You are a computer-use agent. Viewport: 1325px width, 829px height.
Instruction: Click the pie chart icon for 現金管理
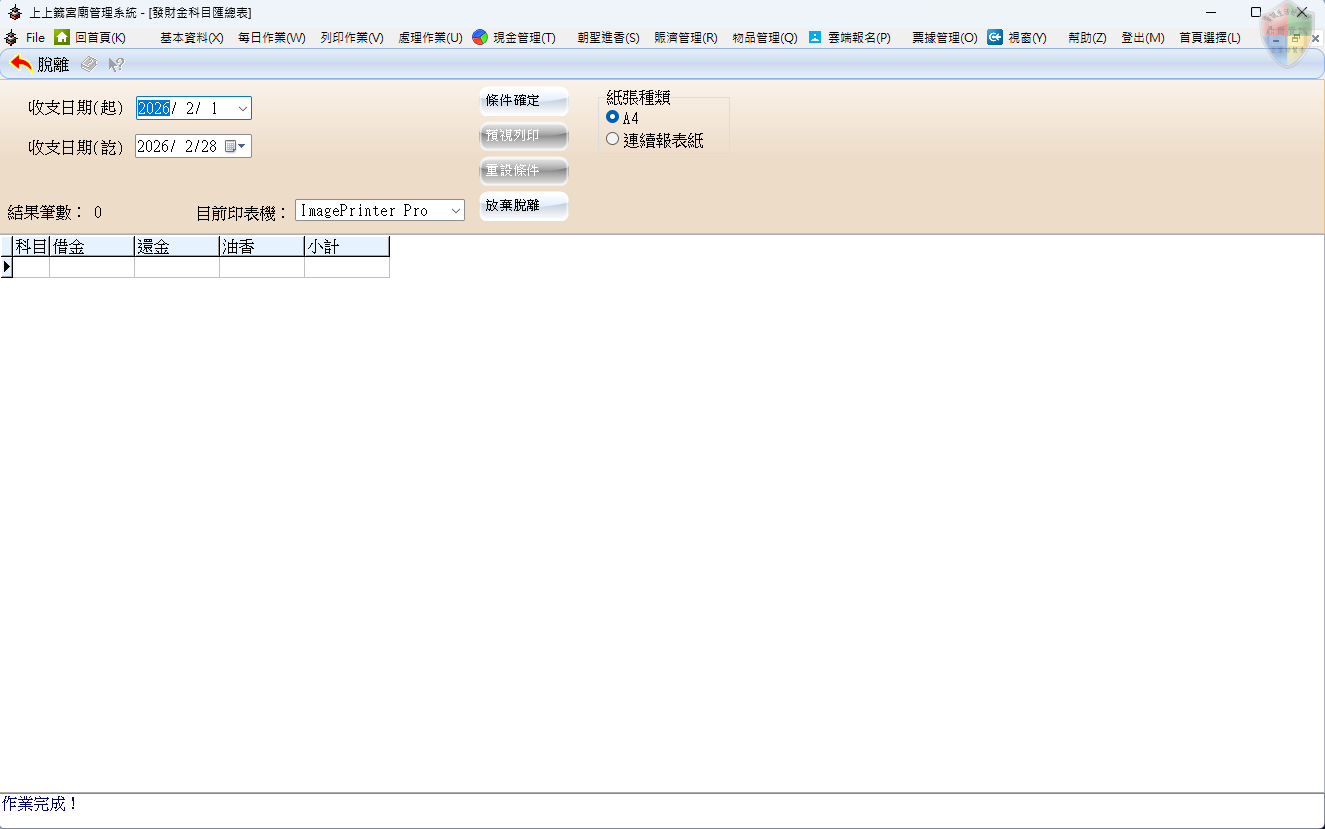coord(480,37)
